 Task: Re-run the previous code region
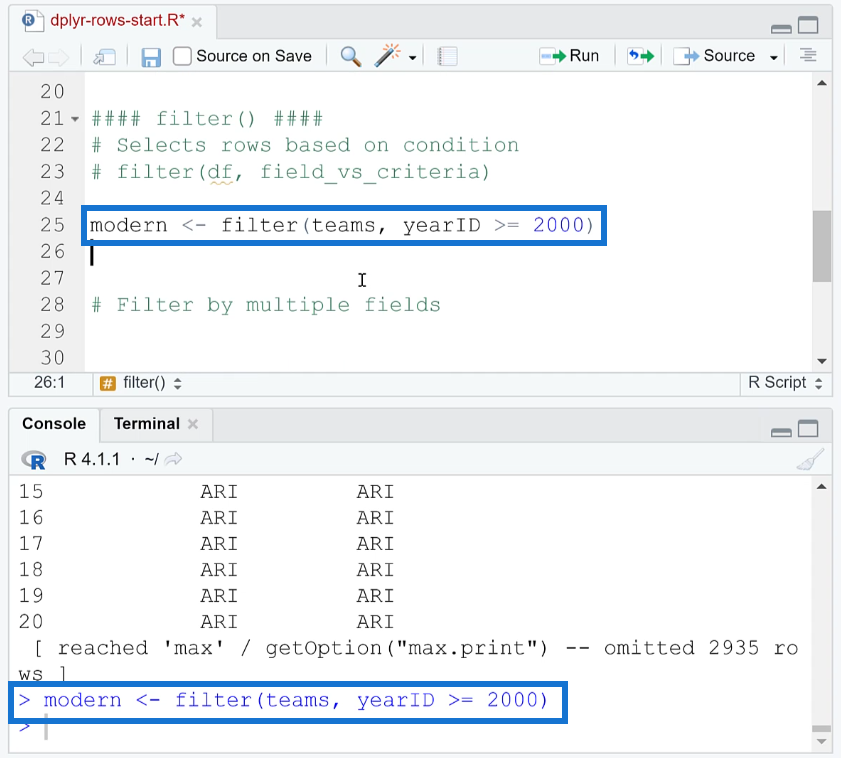[641, 56]
